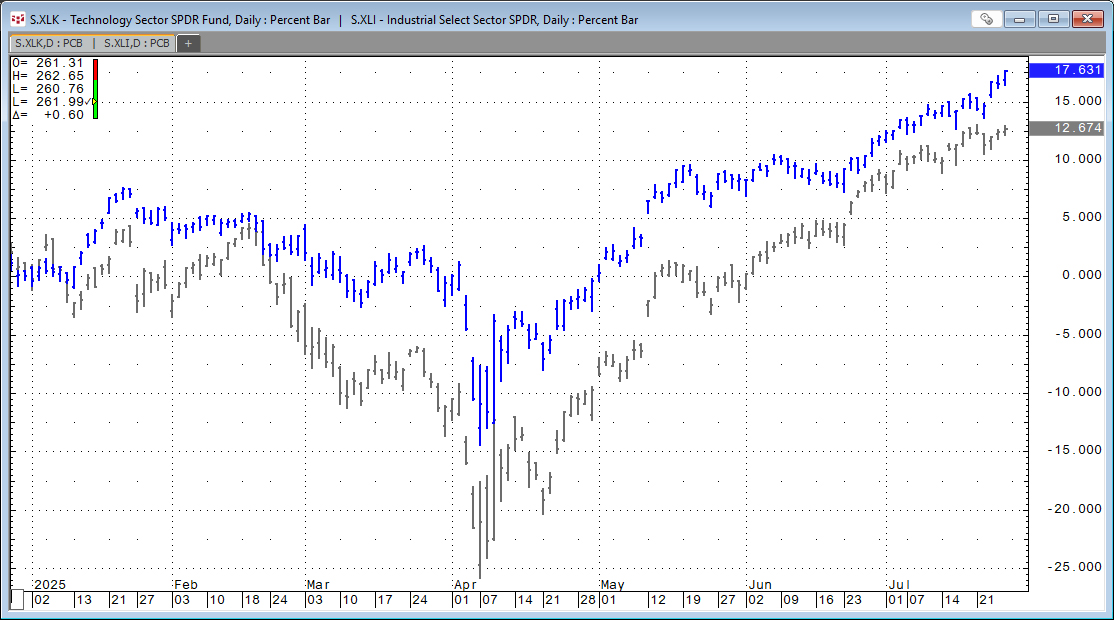Click the blue 17.631 price label
Viewport: 1114px width, 620px height.
[x=1072, y=70]
